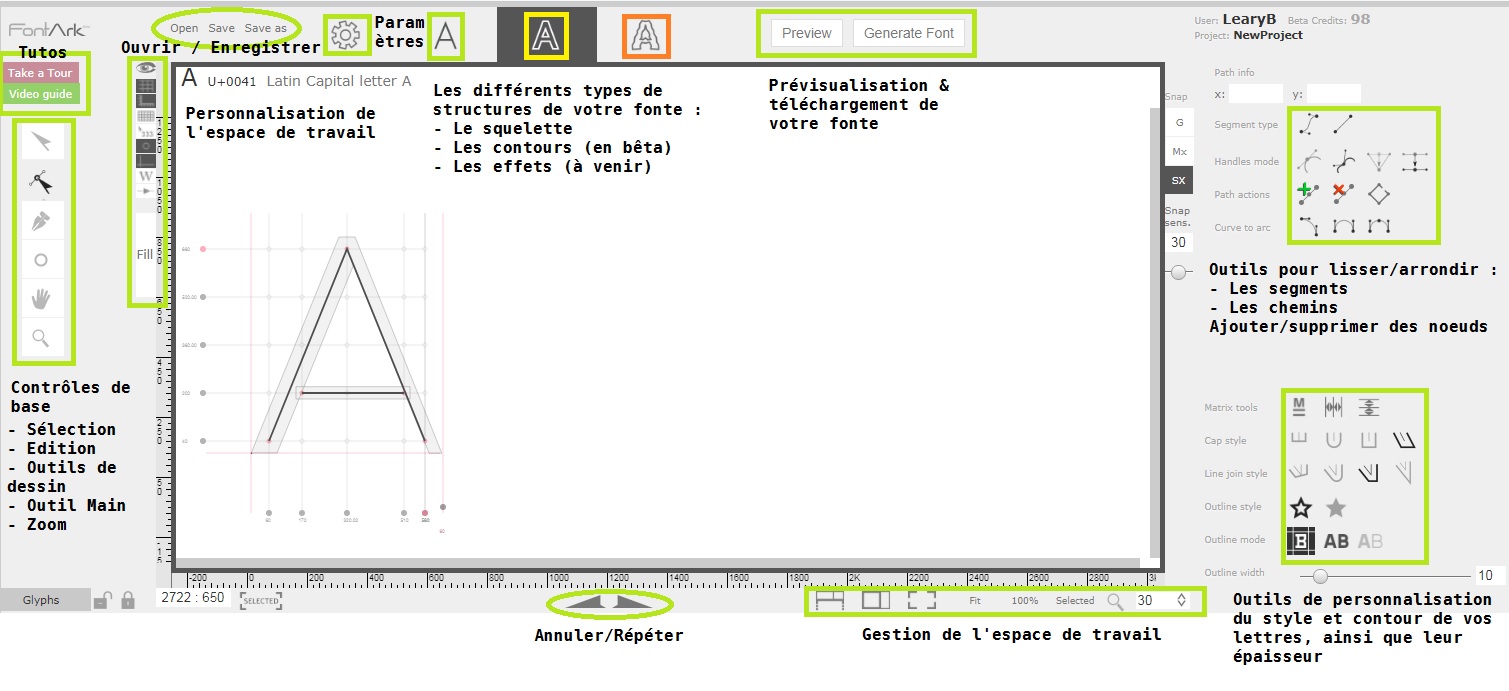Set zoom to 100%
This screenshot has height=691, width=1509.
[1025, 601]
